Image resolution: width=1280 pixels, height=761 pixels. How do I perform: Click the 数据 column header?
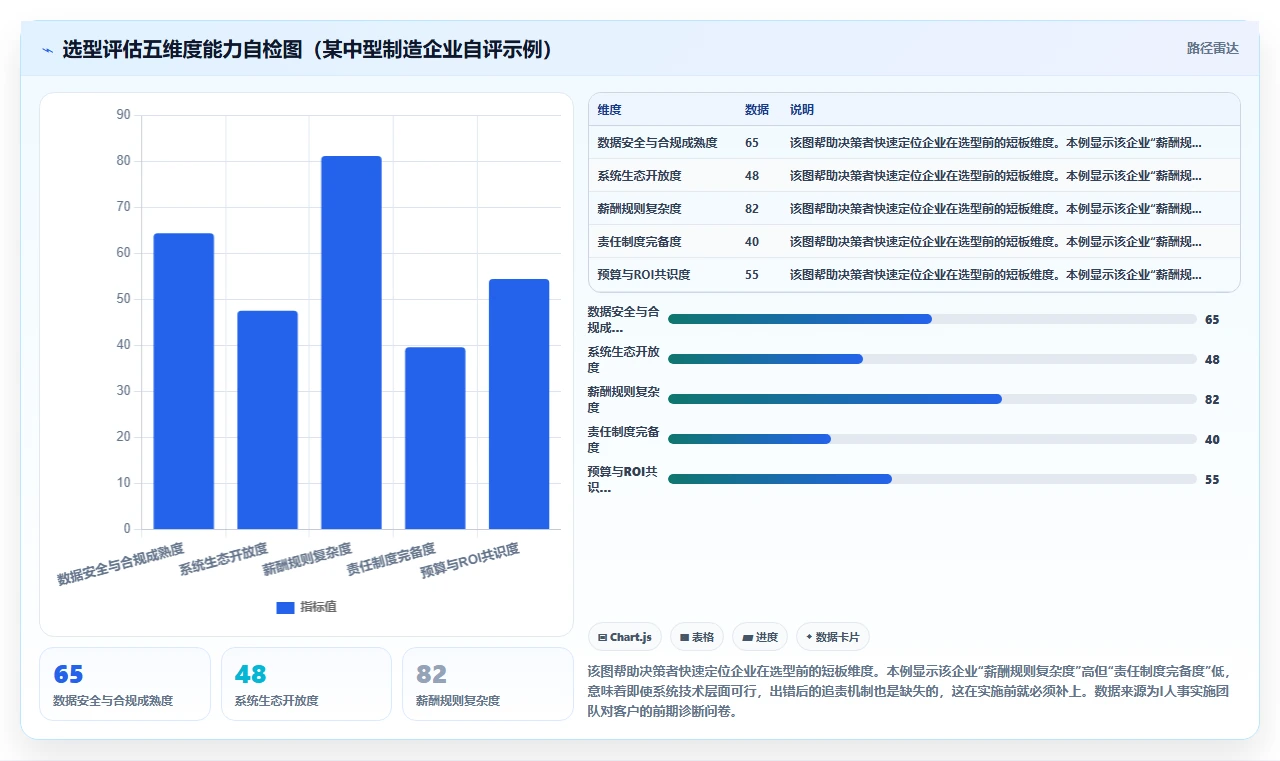coord(757,110)
